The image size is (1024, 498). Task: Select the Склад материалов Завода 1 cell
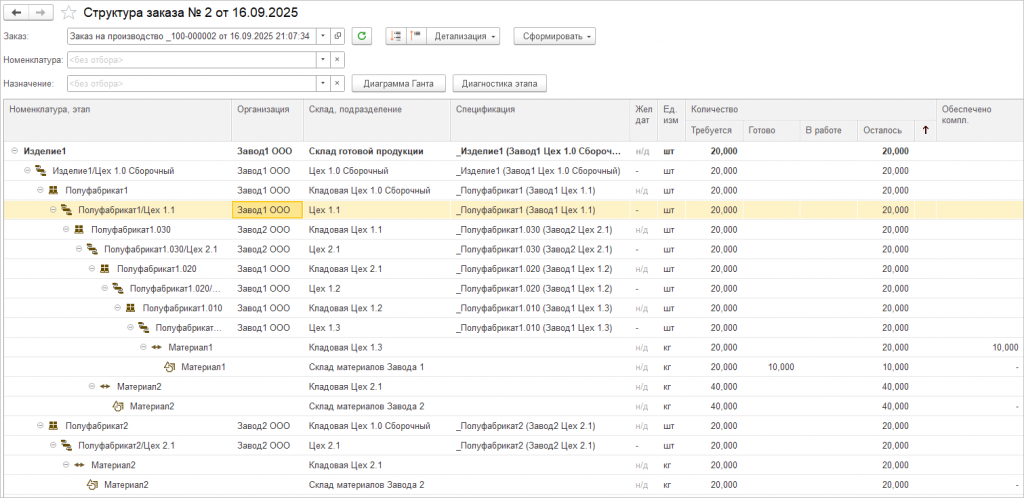(x=377, y=367)
